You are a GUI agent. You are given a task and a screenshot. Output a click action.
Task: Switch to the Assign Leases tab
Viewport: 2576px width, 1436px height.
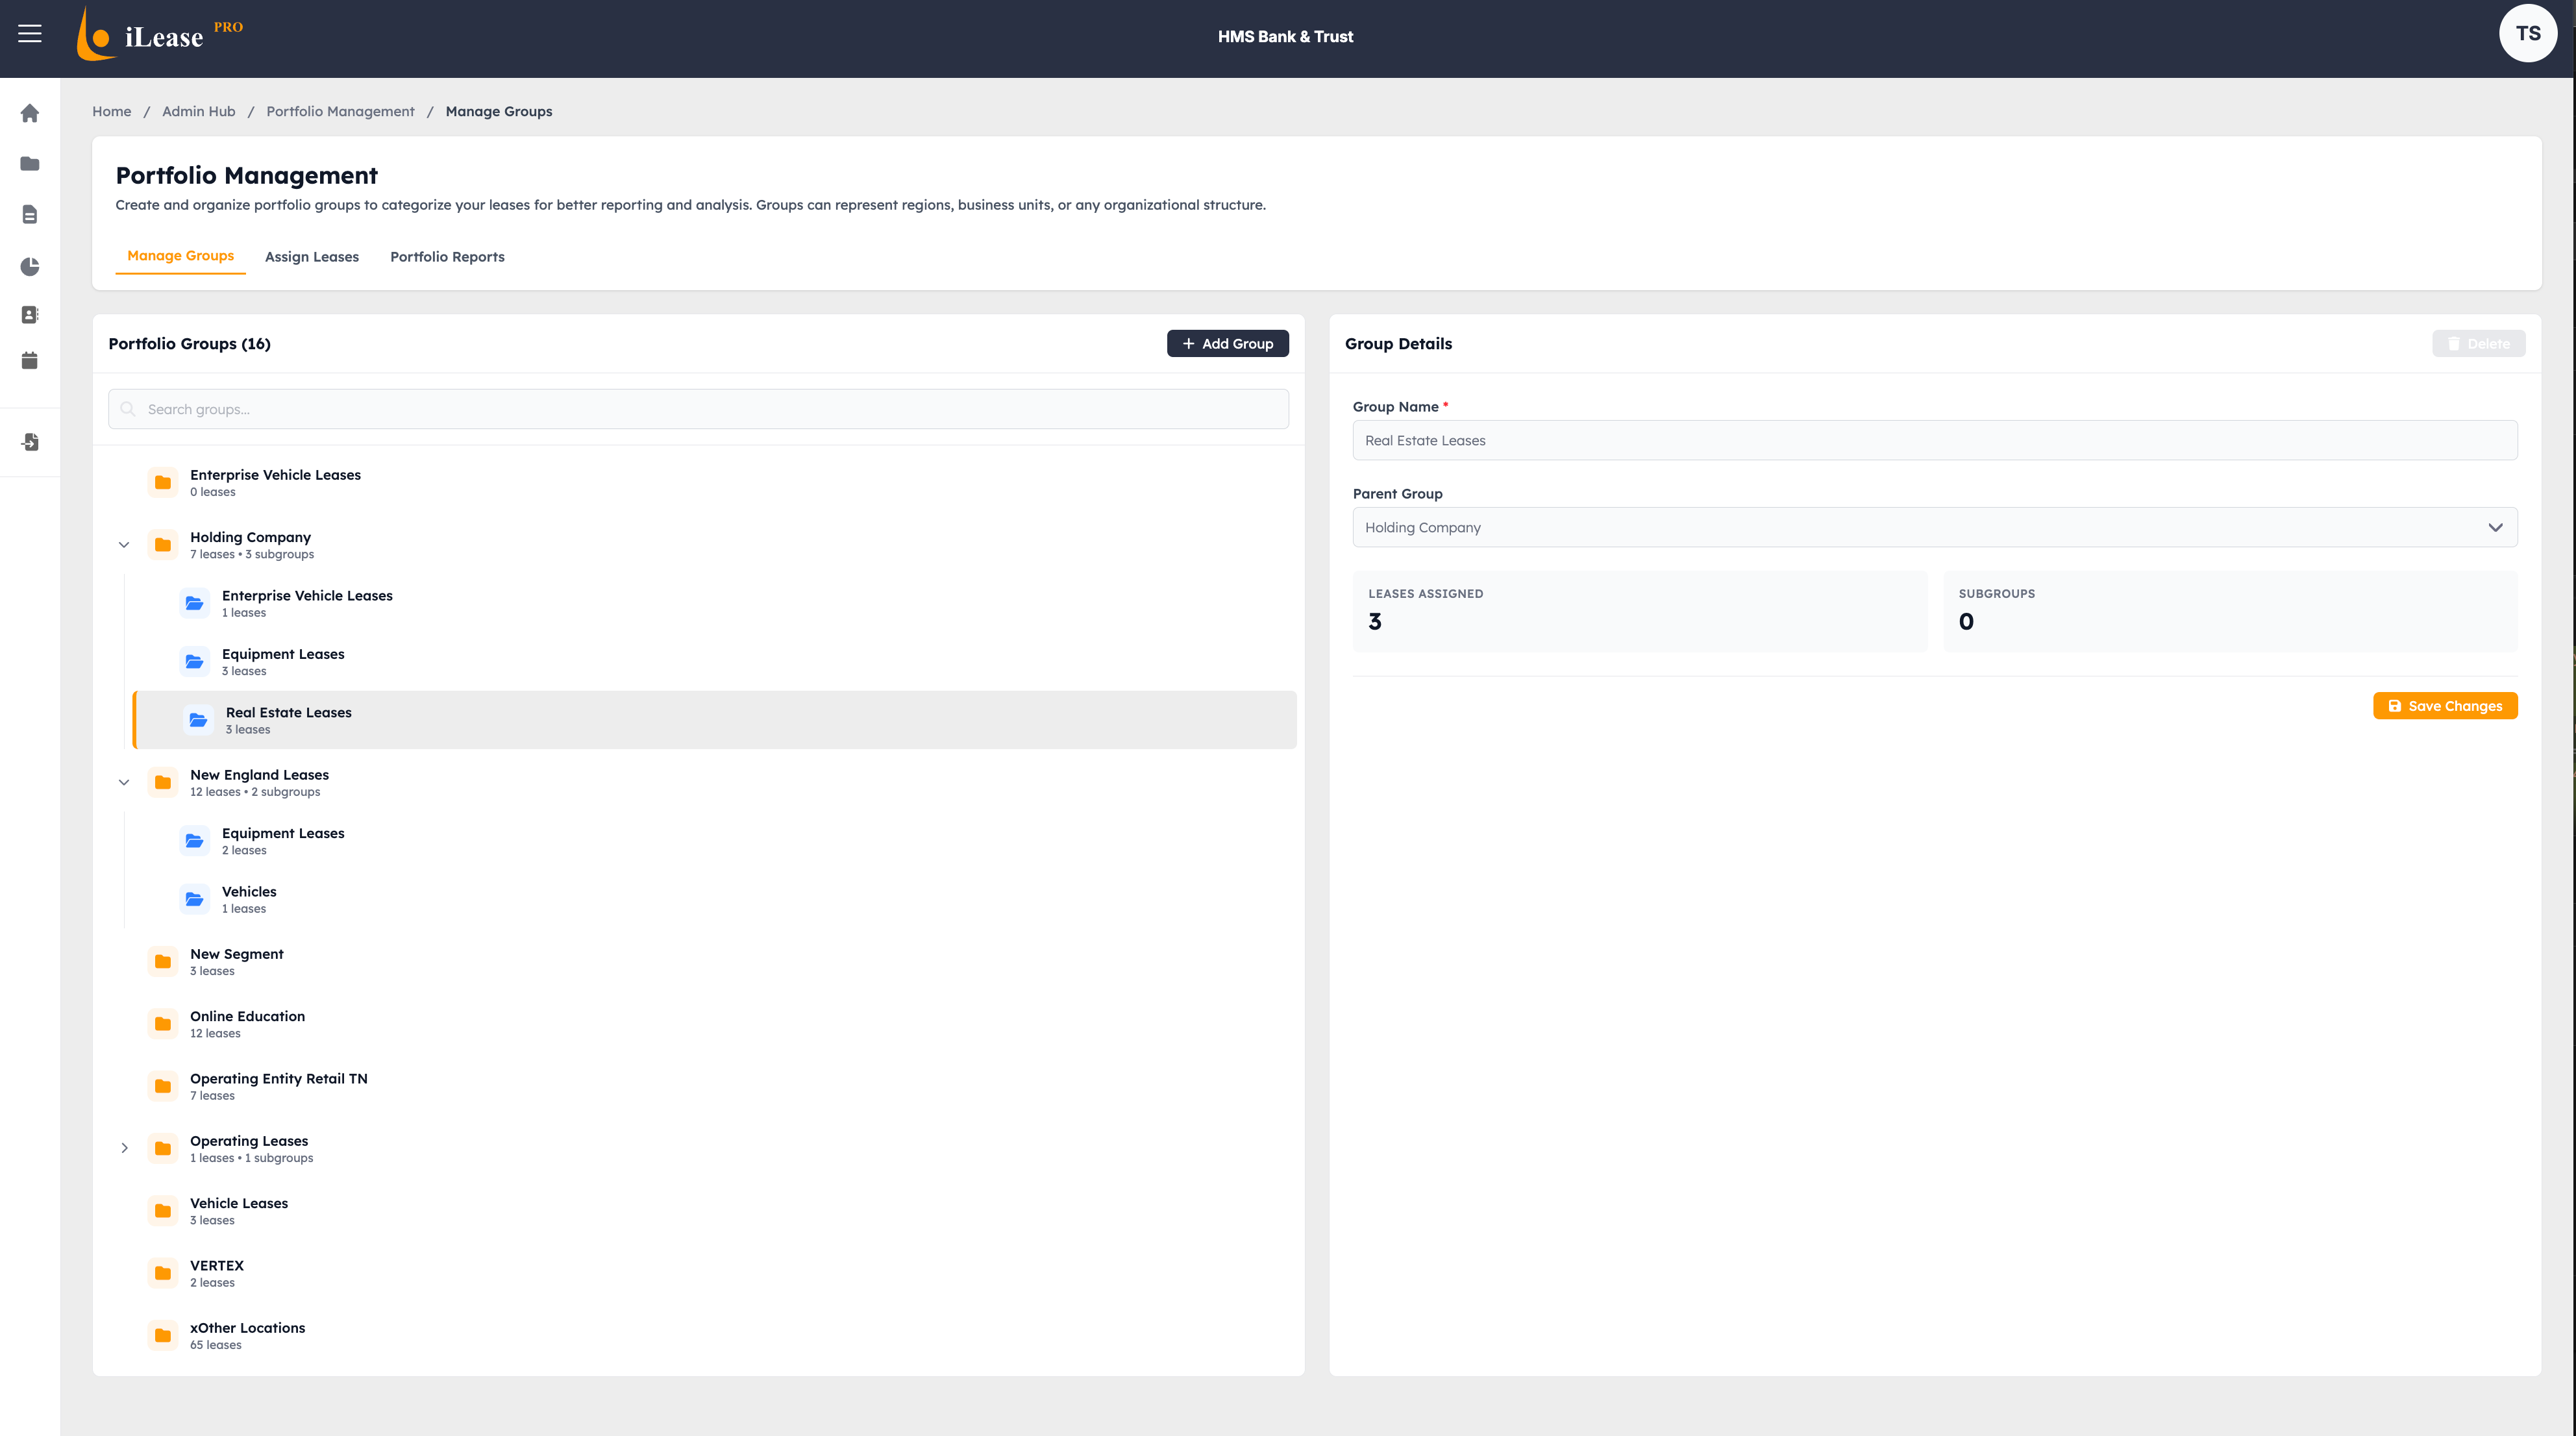312,257
